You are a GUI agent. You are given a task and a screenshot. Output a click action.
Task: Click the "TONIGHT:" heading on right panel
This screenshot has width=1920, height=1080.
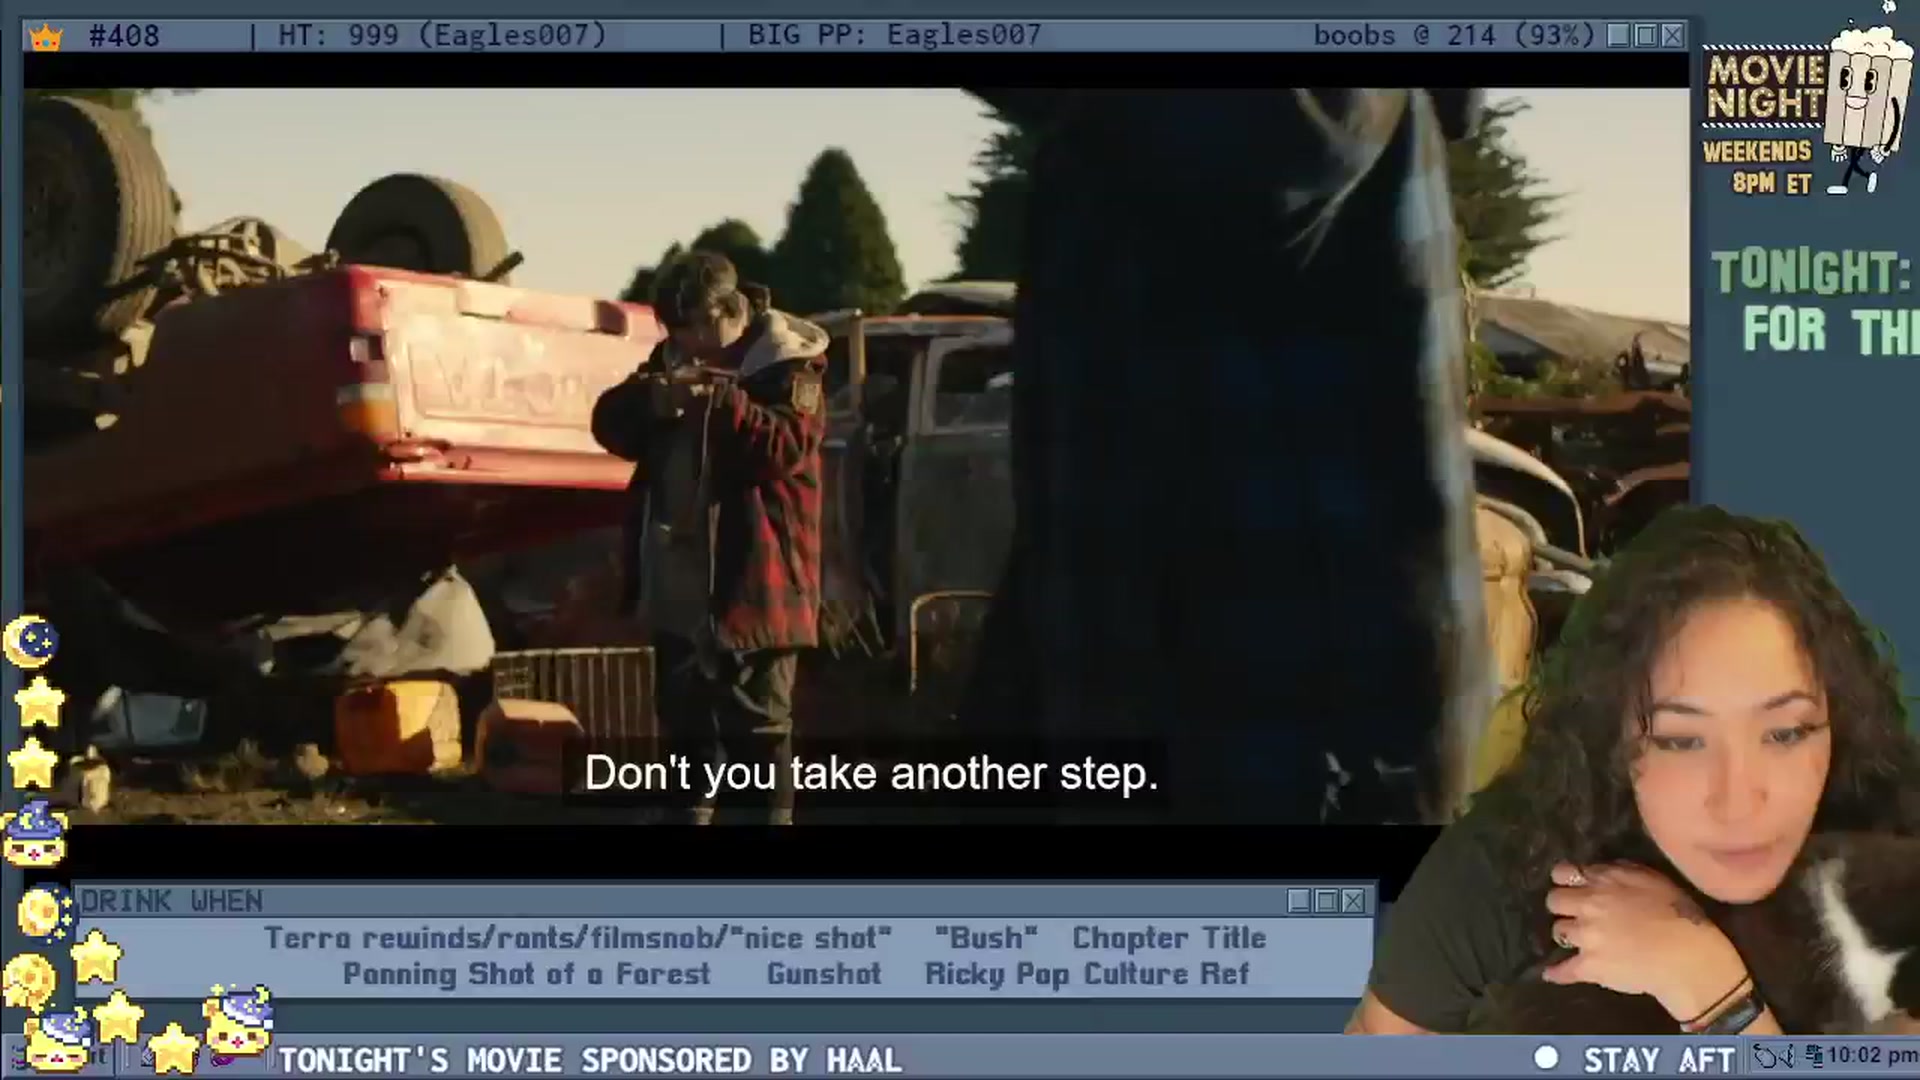(x=1812, y=272)
